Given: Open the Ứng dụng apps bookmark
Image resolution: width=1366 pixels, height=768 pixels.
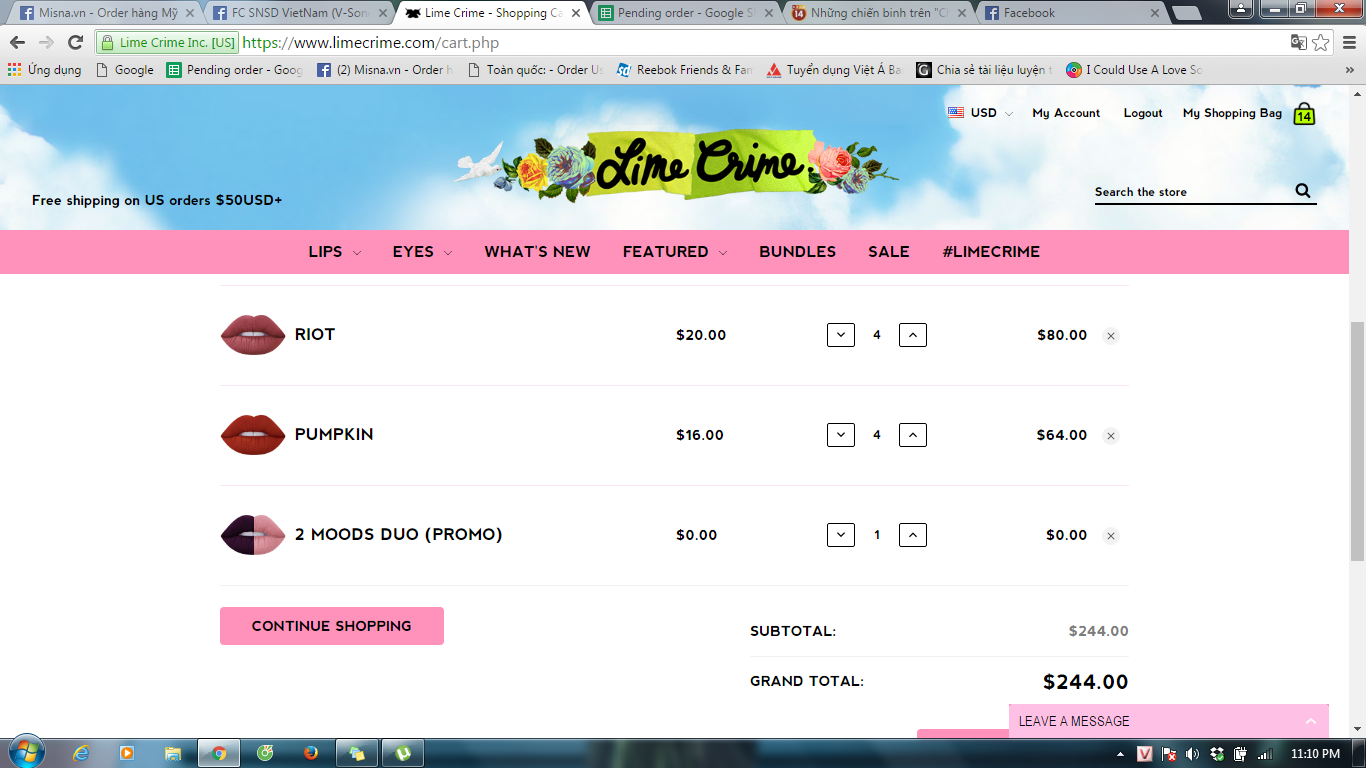Looking at the screenshot, I should (45, 70).
